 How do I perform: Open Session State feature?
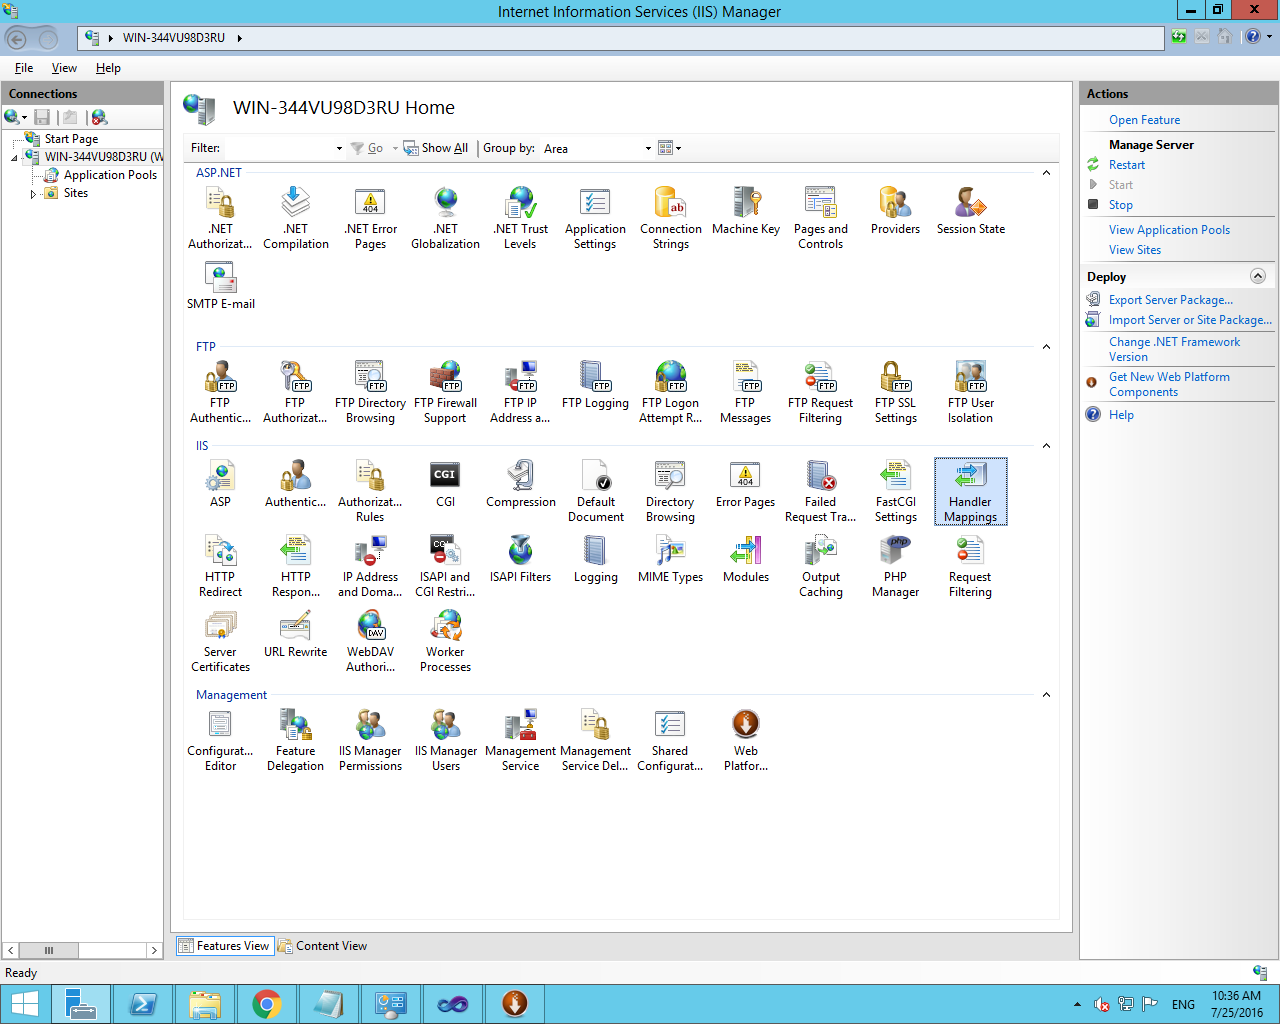[970, 211]
